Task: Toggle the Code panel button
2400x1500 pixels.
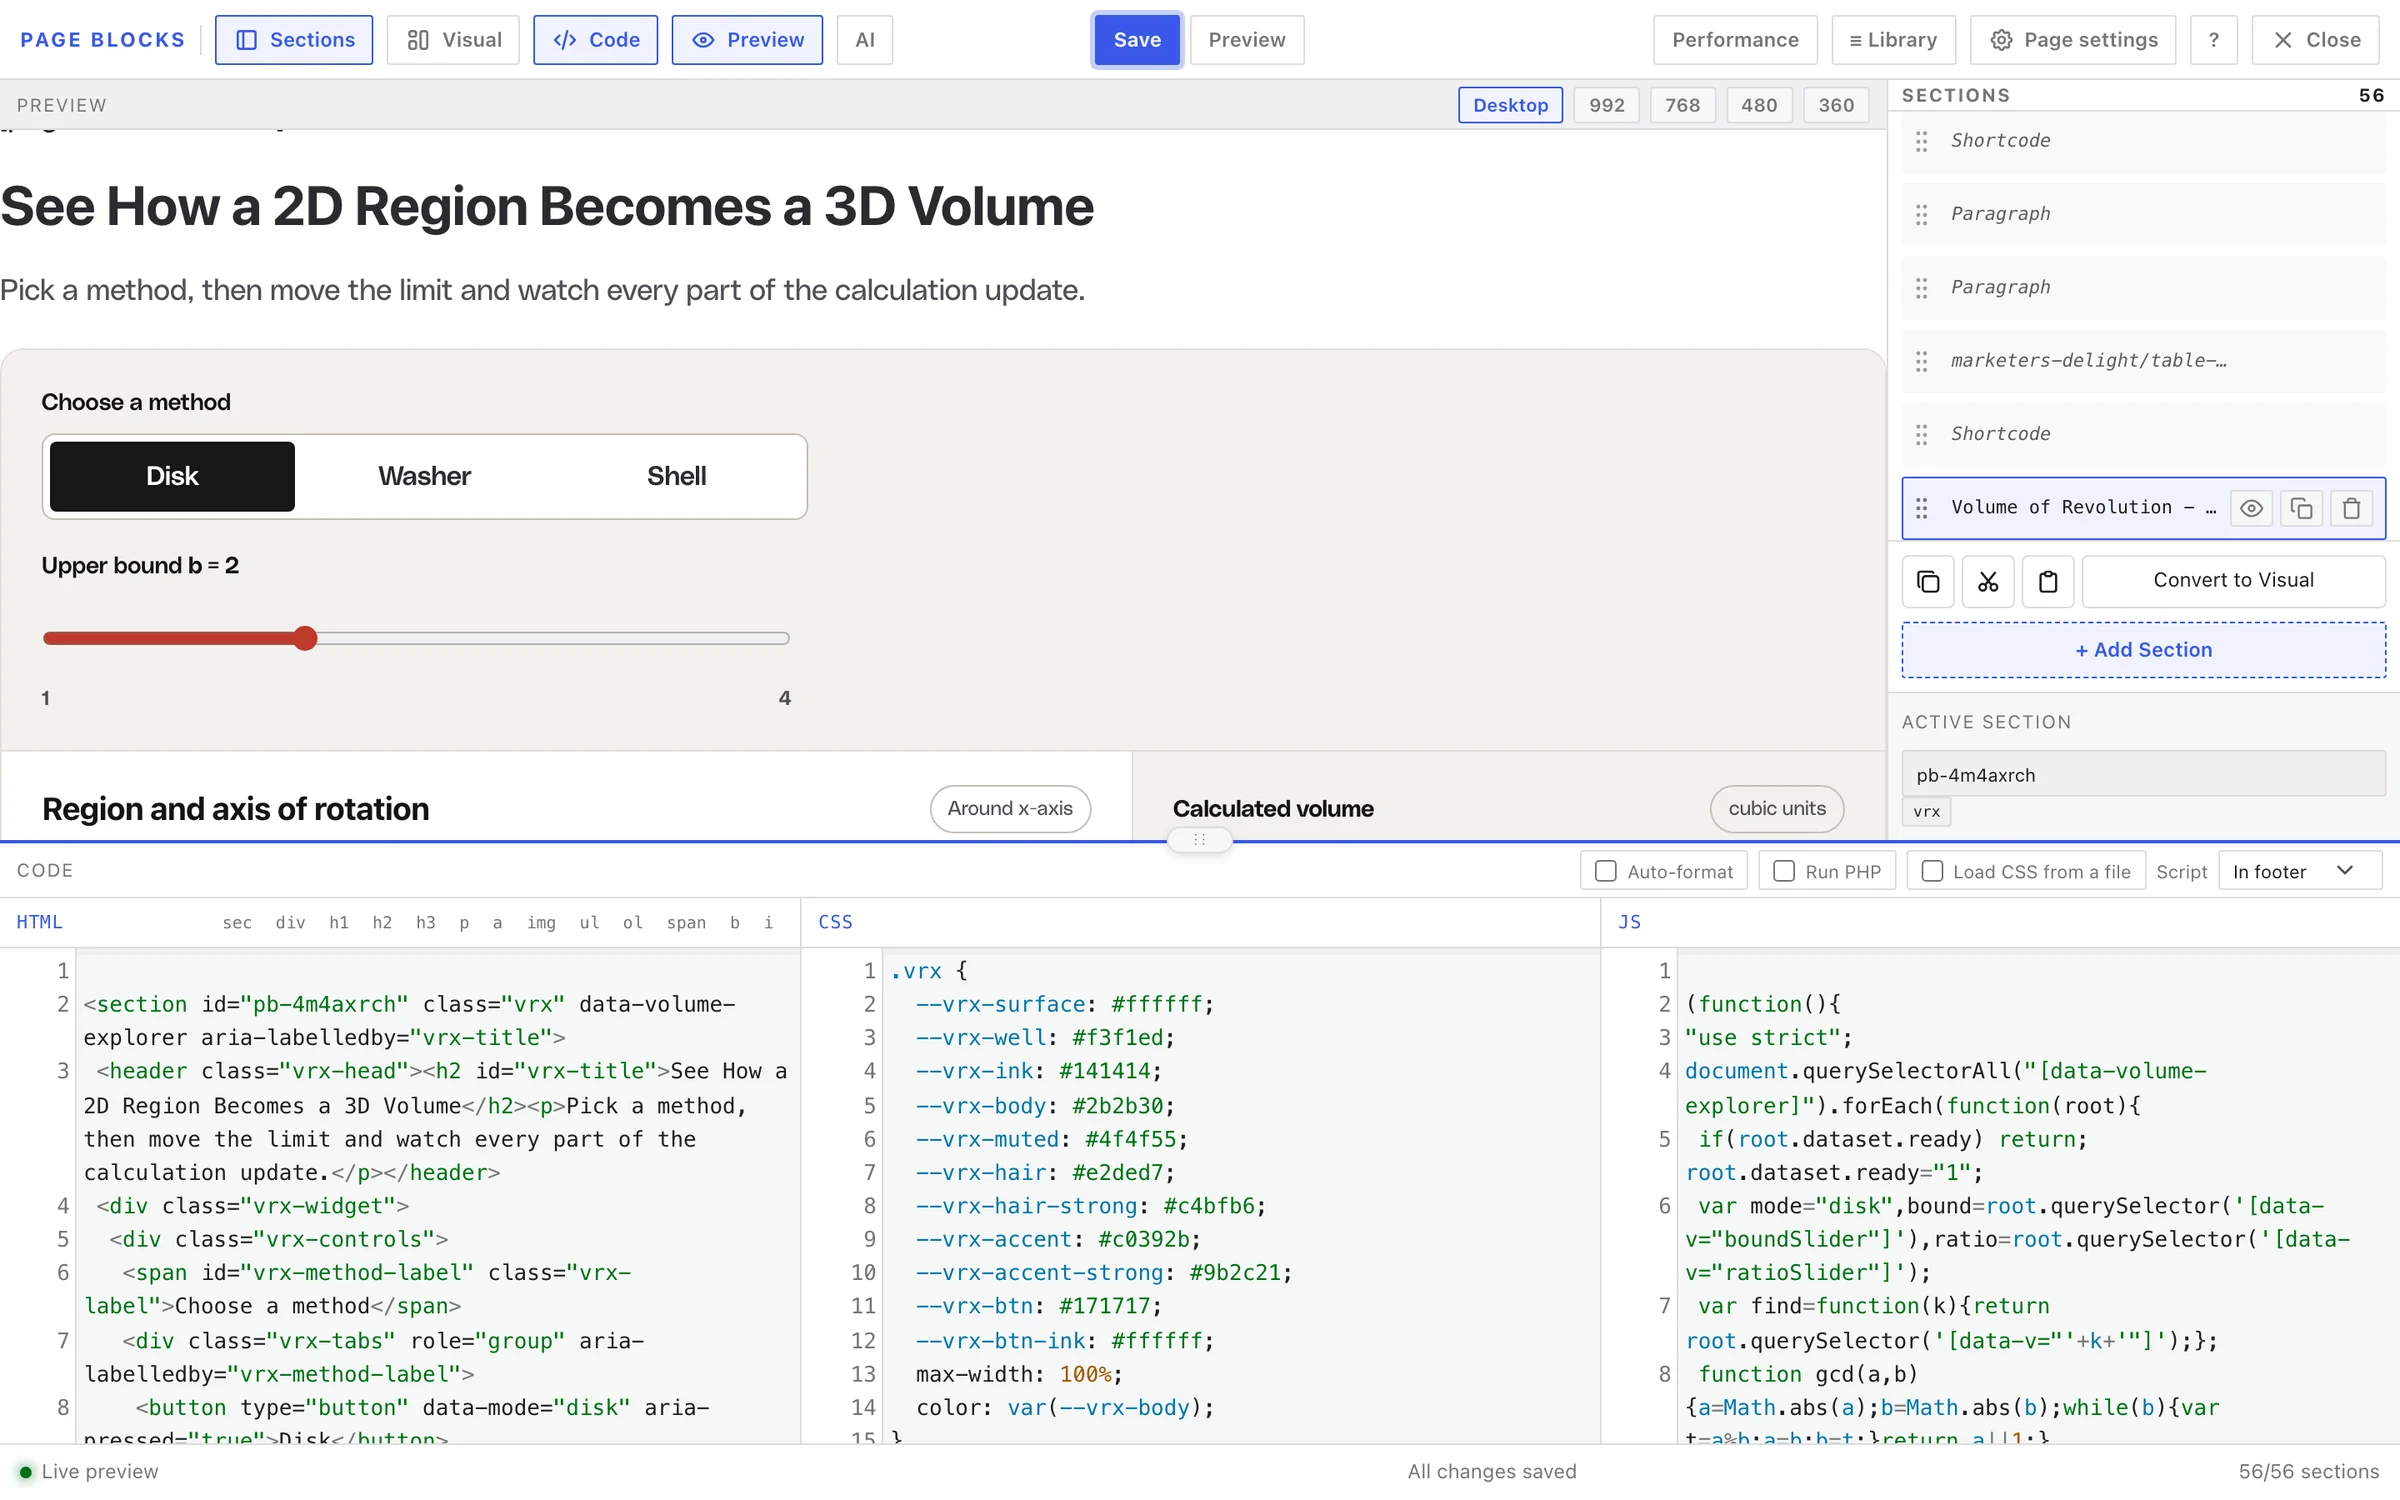Action: 596,40
